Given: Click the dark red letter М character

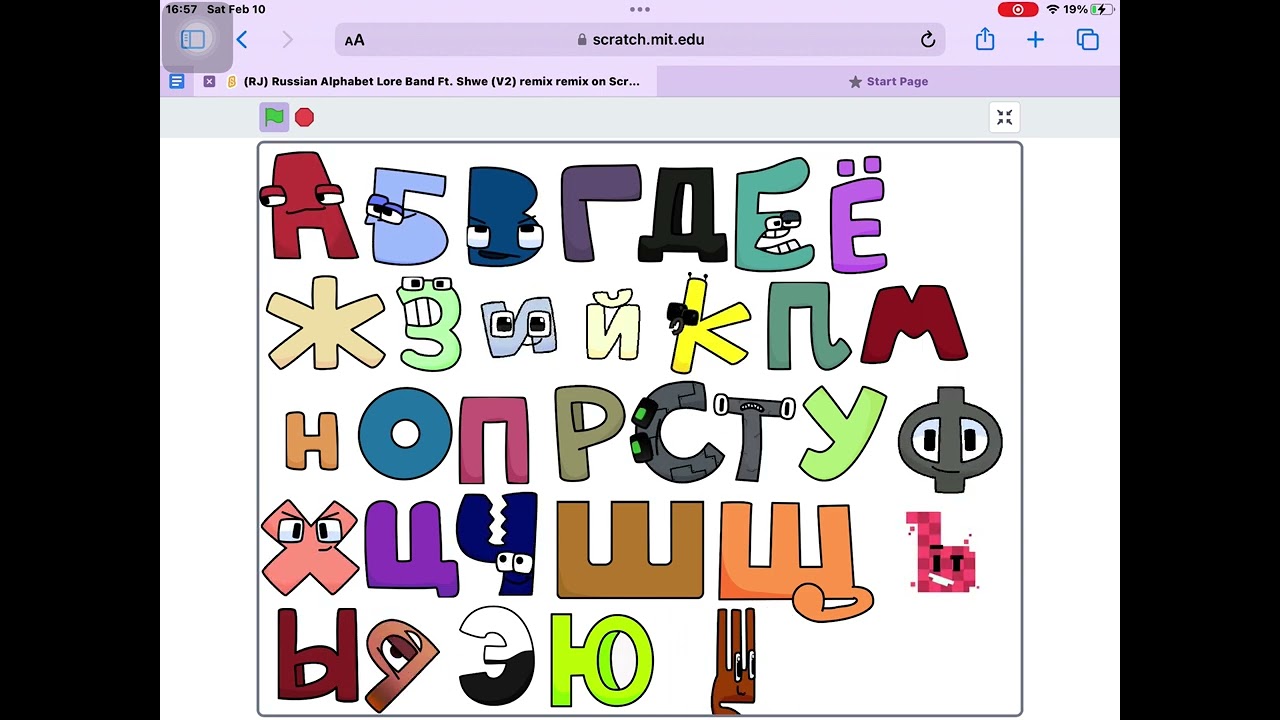Looking at the screenshot, I should (x=914, y=323).
